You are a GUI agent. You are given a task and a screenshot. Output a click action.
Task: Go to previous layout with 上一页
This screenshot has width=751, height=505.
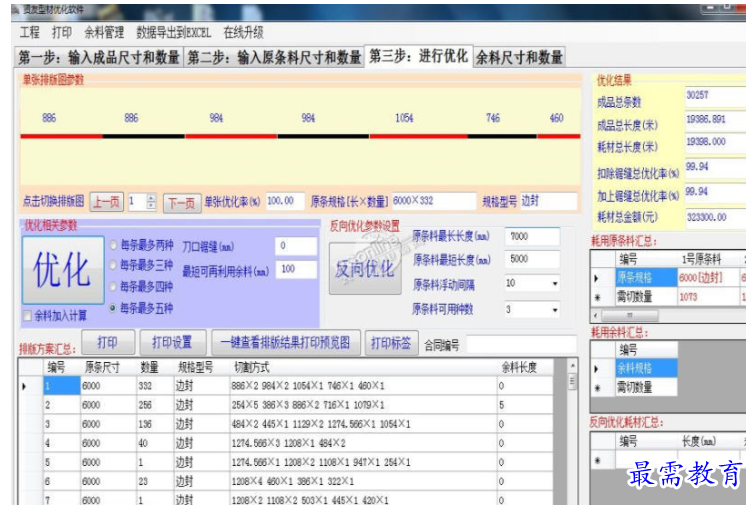coord(106,202)
